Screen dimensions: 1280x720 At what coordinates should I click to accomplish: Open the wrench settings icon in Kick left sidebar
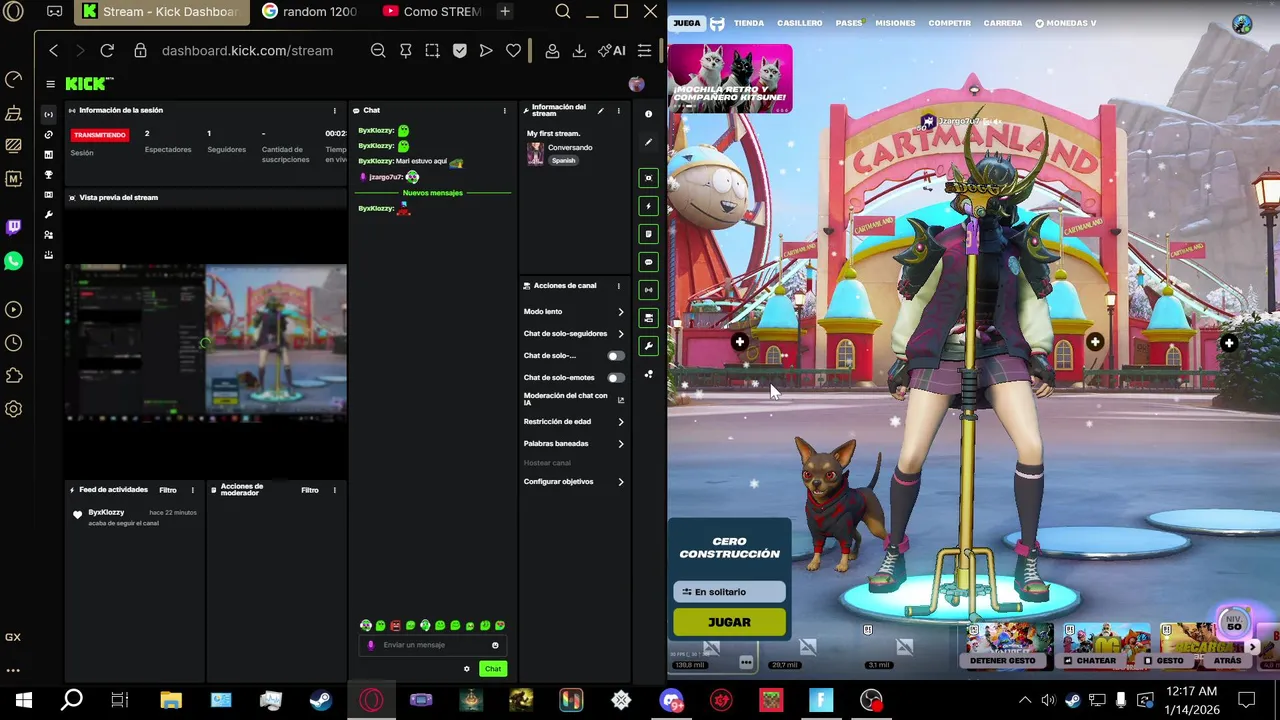coord(48,215)
